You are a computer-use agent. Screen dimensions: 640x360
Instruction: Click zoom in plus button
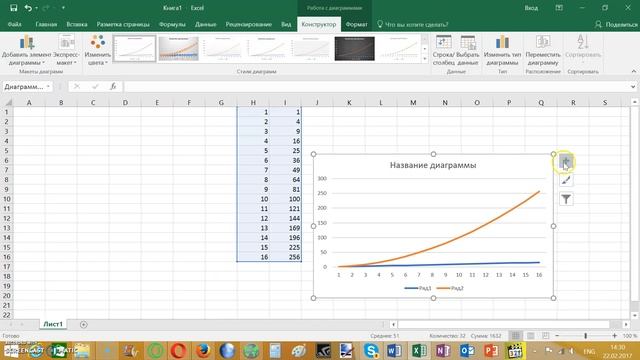coord(615,336)
